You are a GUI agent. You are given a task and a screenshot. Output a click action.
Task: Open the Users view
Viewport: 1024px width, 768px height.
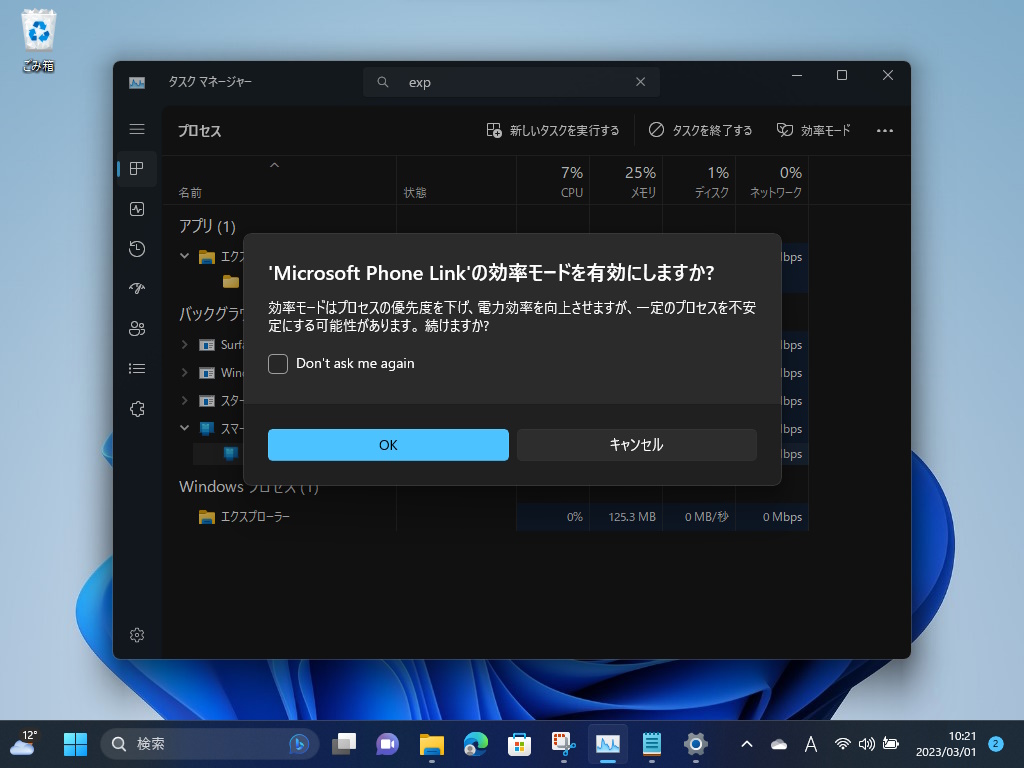137,328
